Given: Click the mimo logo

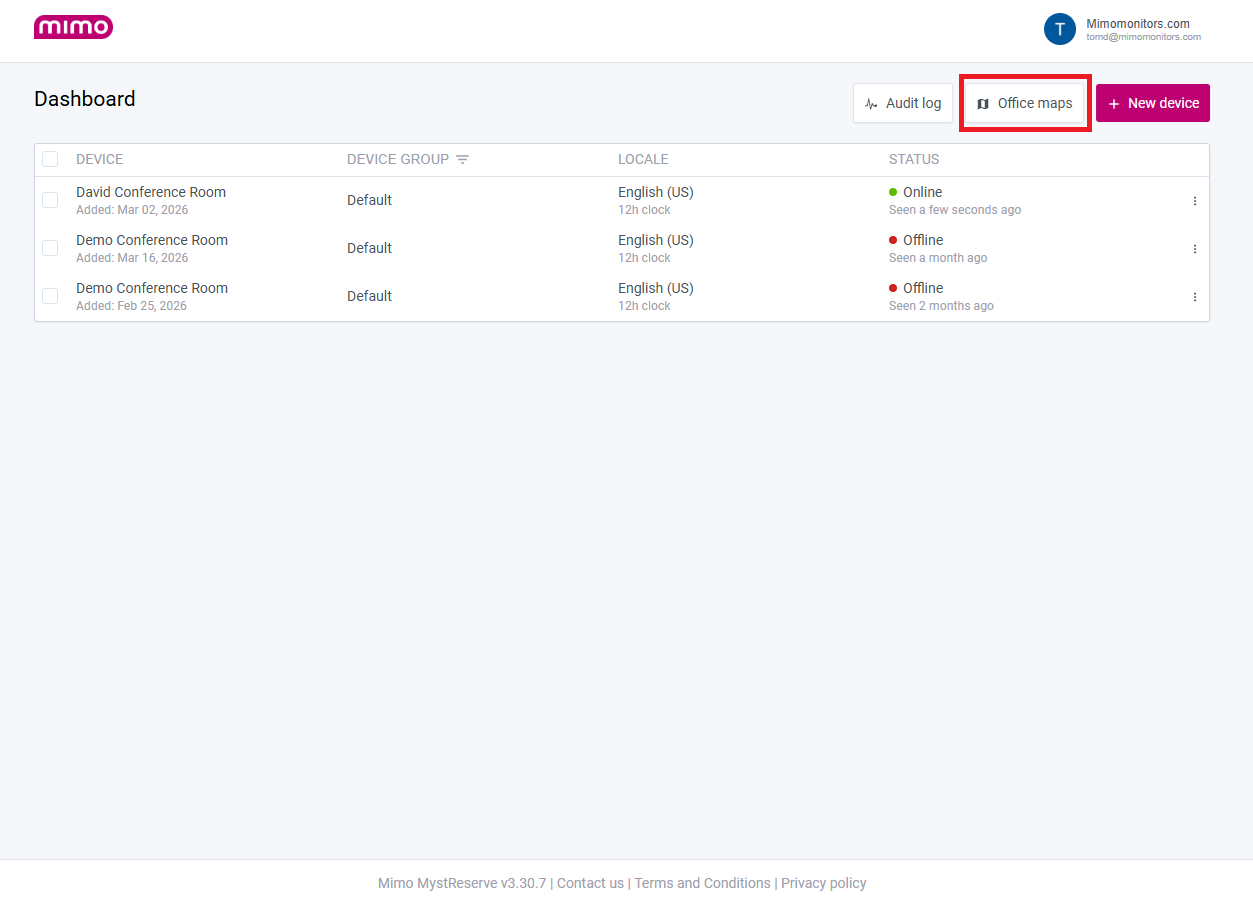Looking at the screenshot, I should pyautogui.click(x=73, y=27).
